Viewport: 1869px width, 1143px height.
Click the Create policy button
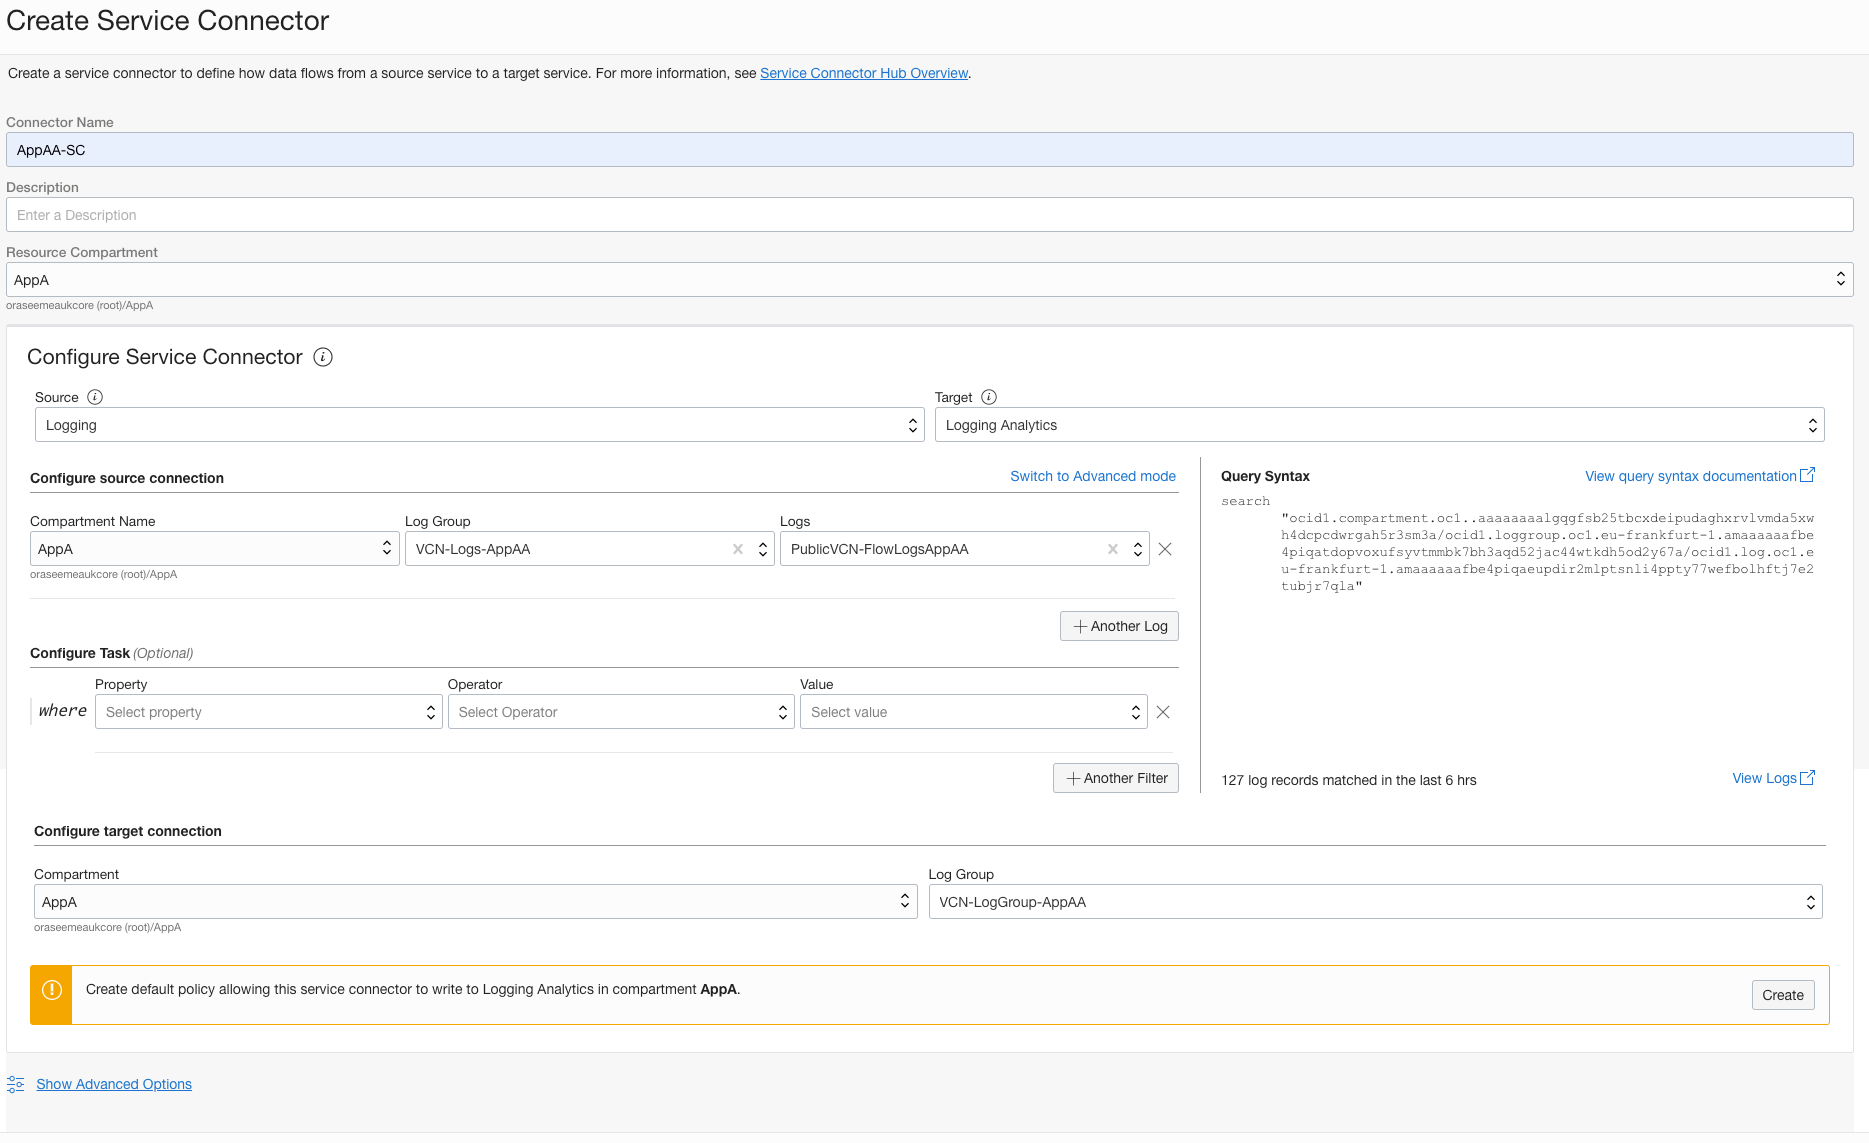(x=1782, y=995)
